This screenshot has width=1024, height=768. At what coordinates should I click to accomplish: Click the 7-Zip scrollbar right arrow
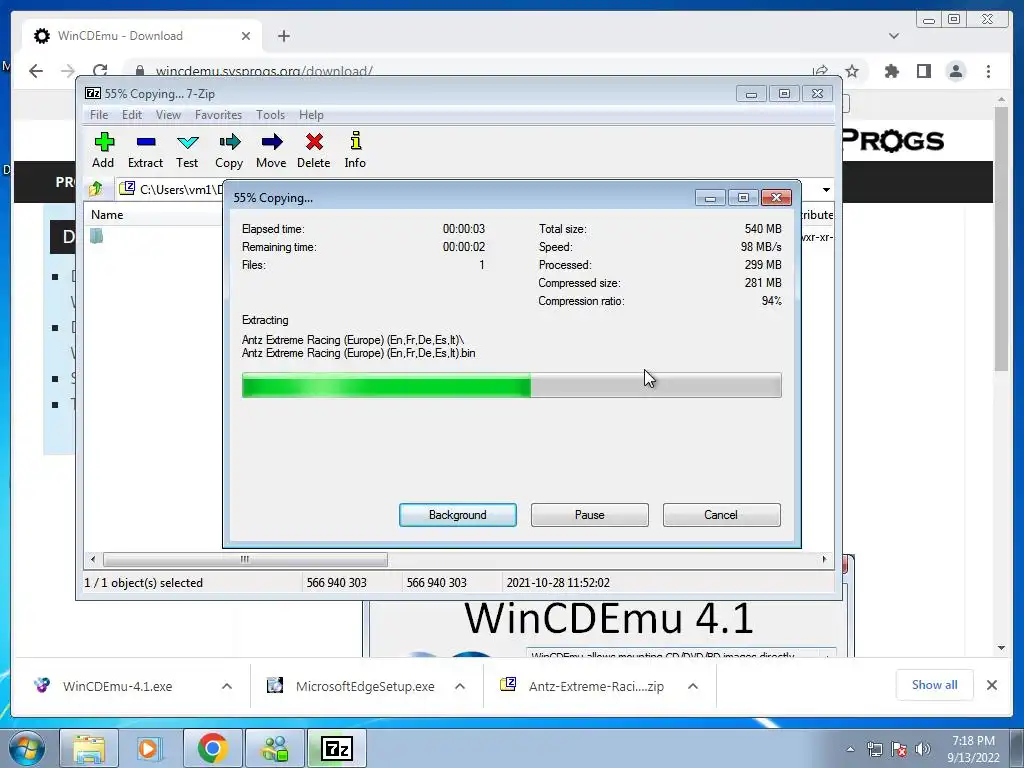824,559
